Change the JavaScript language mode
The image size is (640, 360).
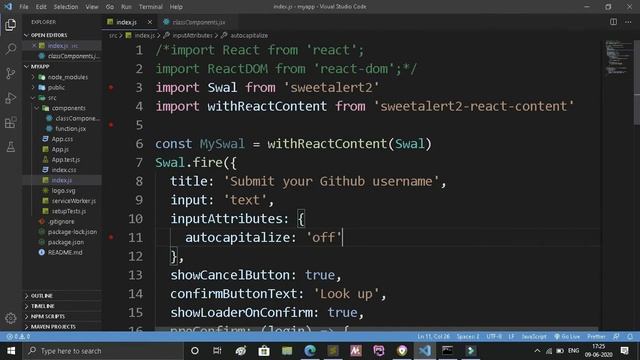(534, 337)
